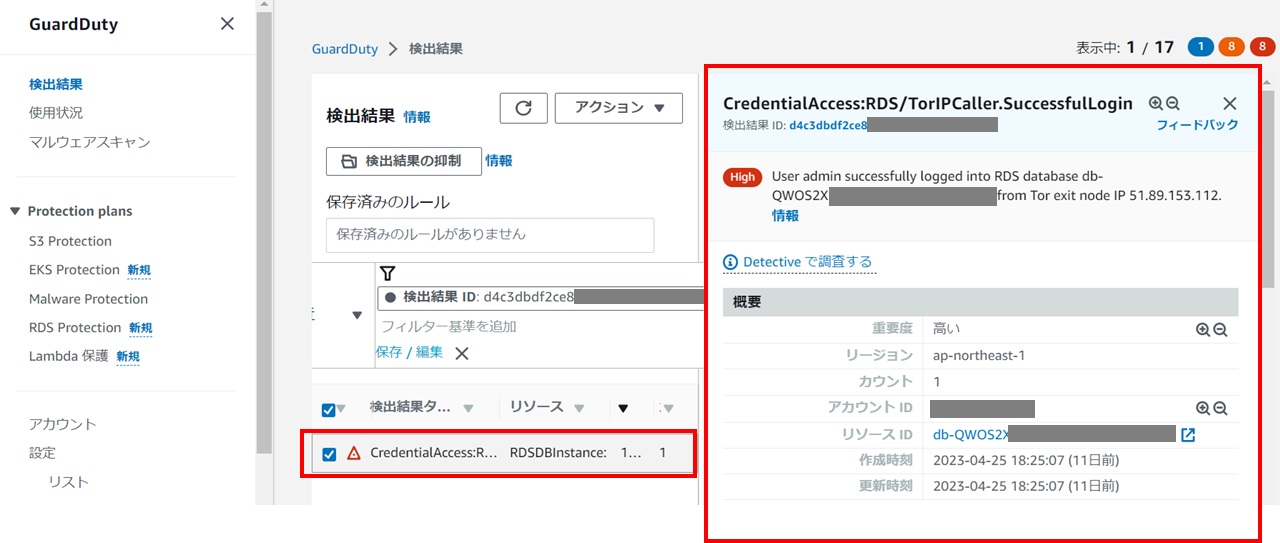Click the info icon next to Detective で調査する
Image resolution: width=1280 pixels, height=543 pixels.
[x=730, y=262]
